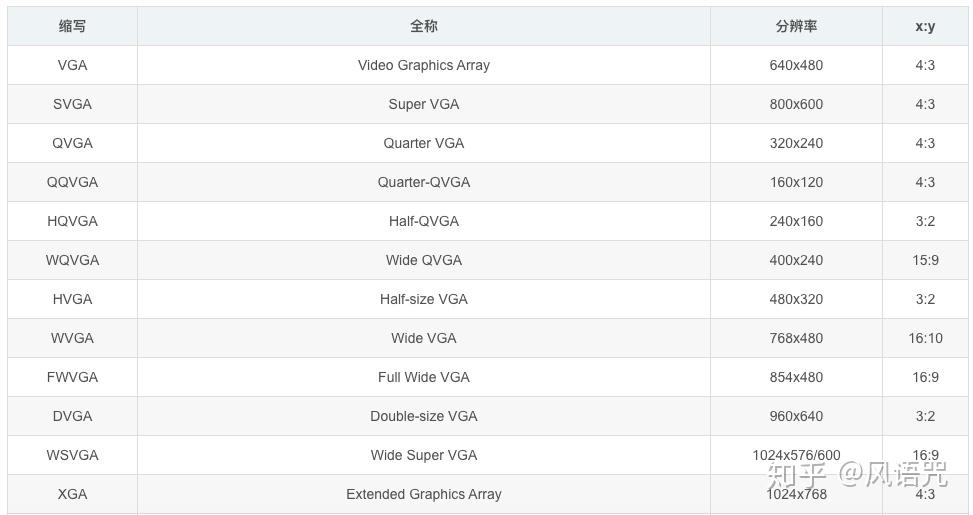The height and width of the screenshot is (515, 973).
Task: Click the Wide Super VGA cell
Action: tap(423, 455)
